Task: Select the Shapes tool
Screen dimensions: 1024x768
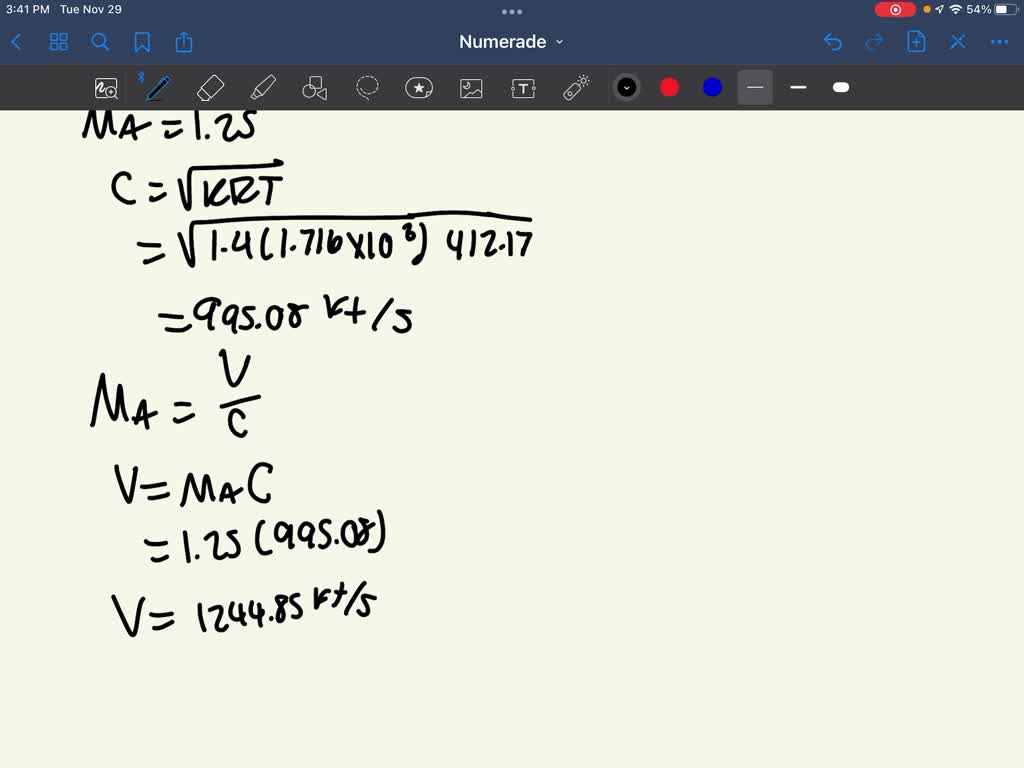Action: (x=314, y=88)
